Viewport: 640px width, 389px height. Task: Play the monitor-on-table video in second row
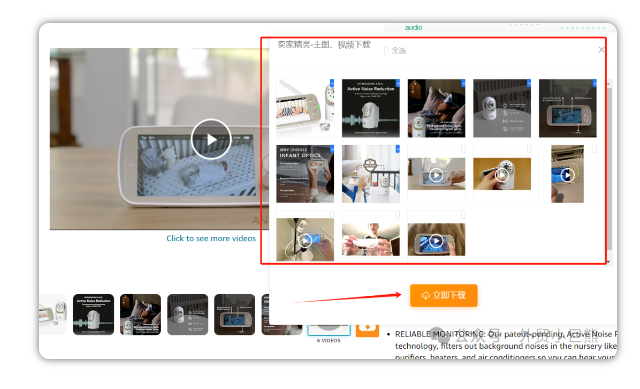click(x=436, y=175)
